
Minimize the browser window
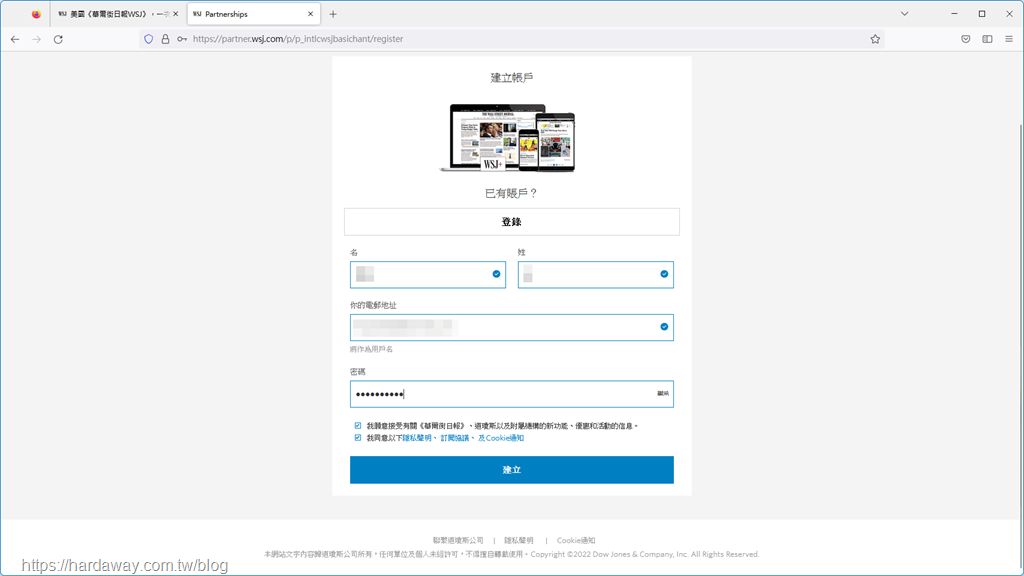(954, 14)
